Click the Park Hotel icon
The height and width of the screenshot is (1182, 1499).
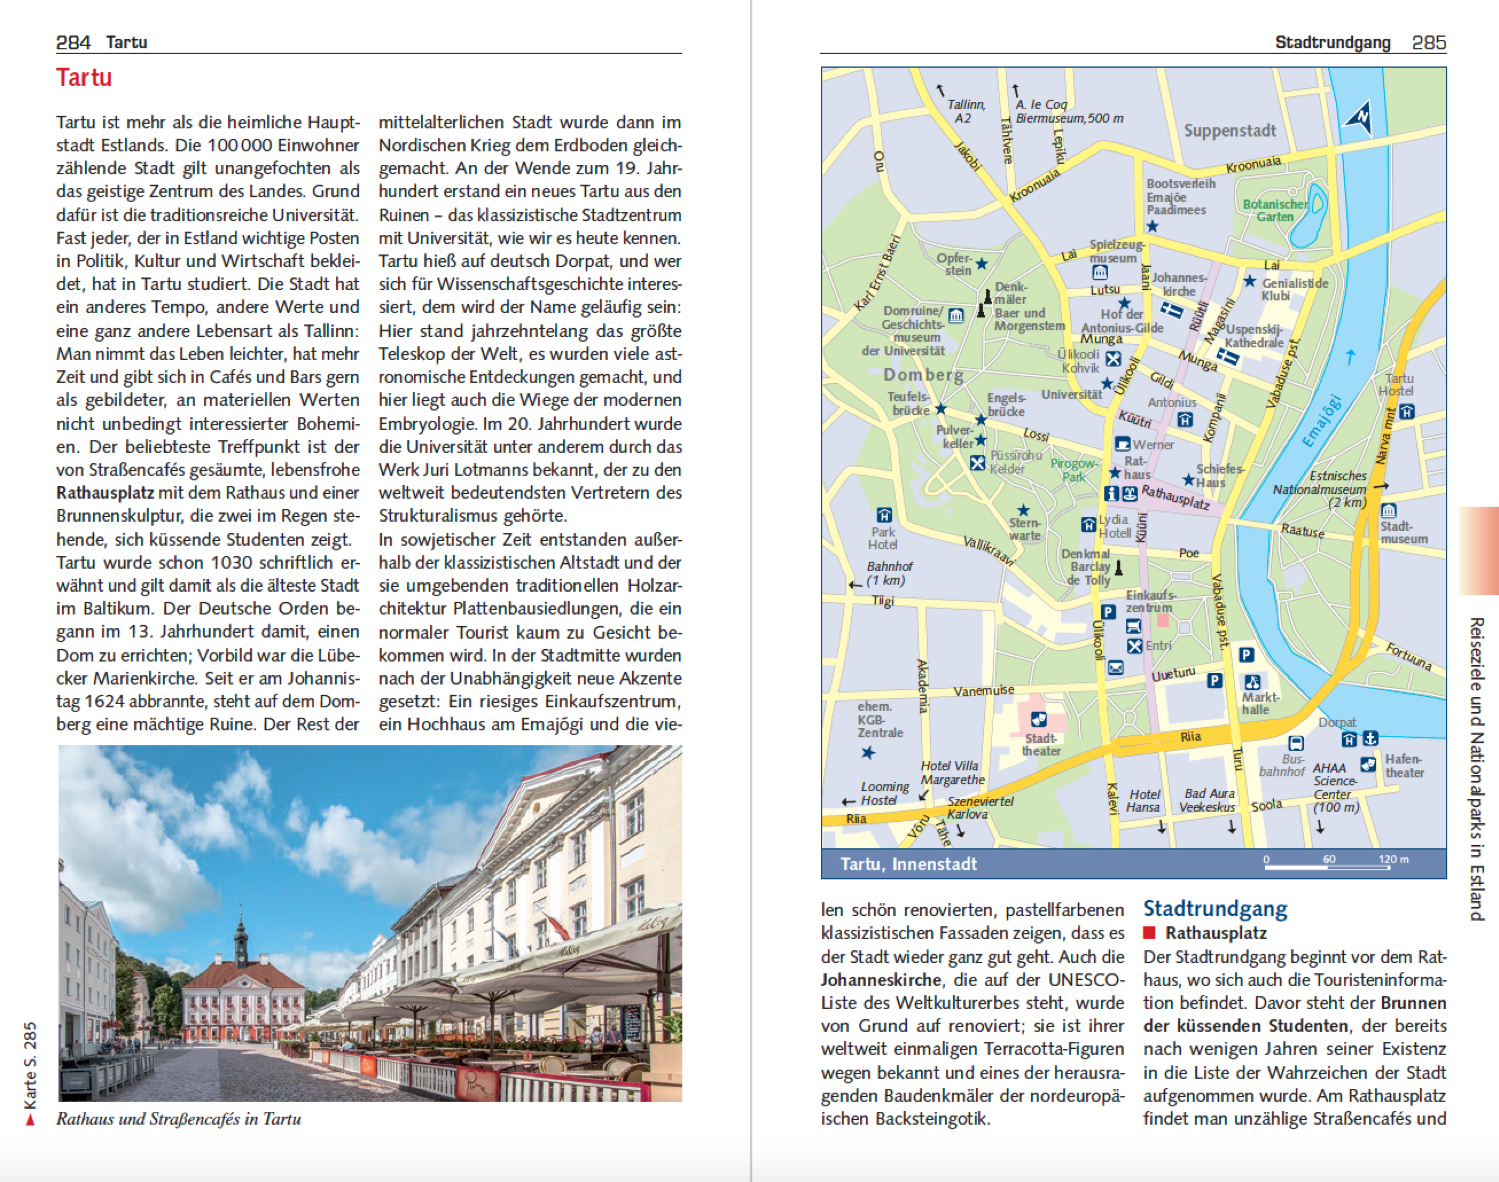[884, 516]
